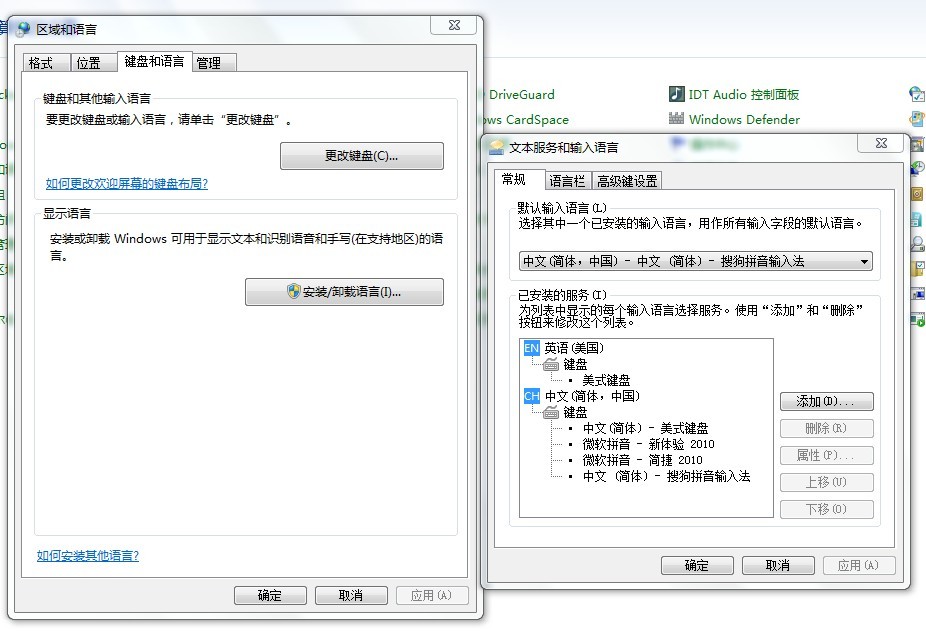The height and width of the screenshot is (634, 926).
Task: Select 中文 (简体) - 美式键盘 entry
Action: [645, 428]
